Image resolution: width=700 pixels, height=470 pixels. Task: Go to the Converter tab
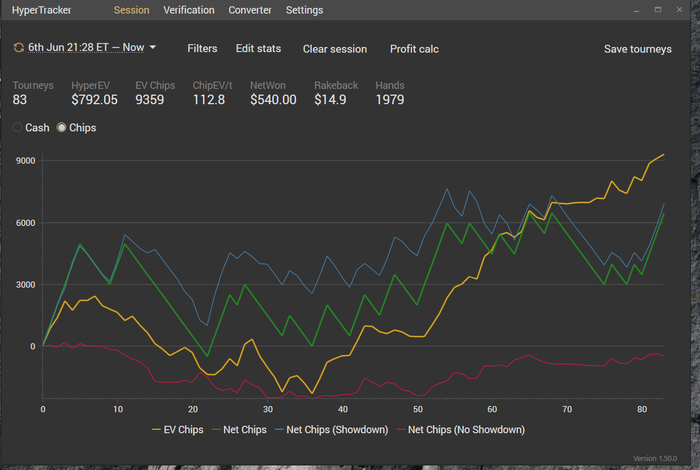click(250, 10)
